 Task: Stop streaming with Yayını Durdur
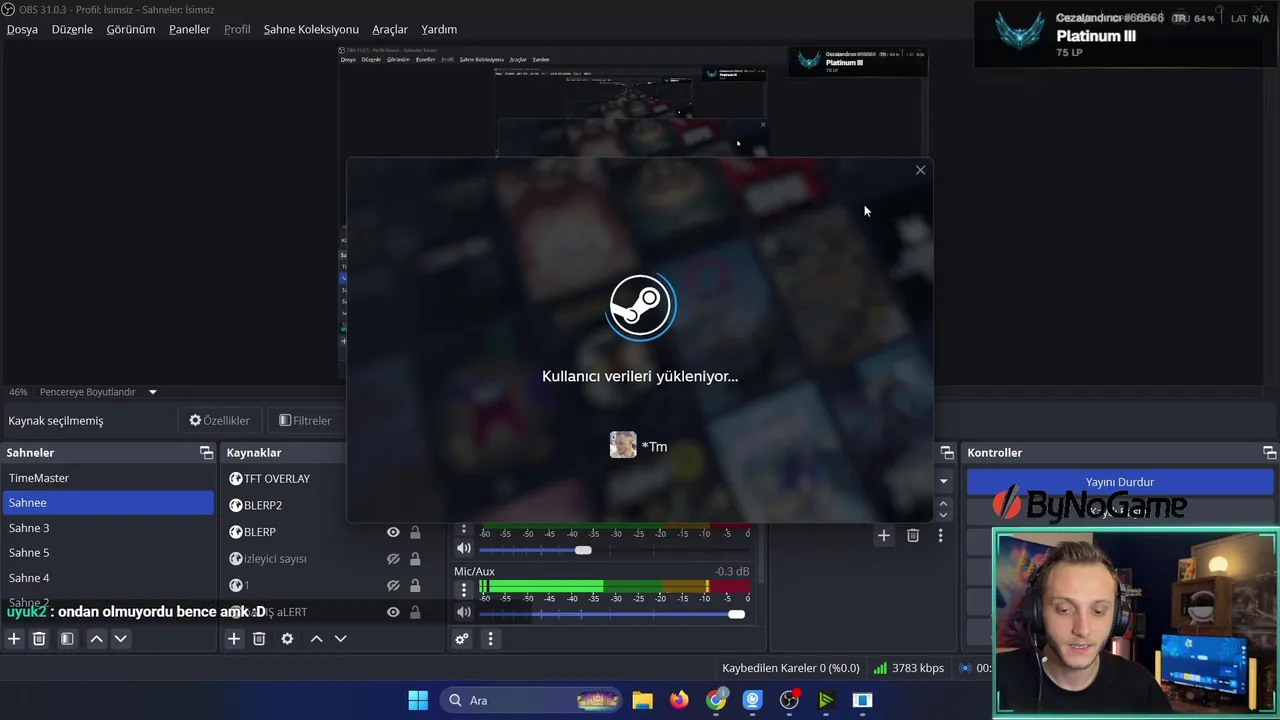pyautogui.click(x=1120, y=482)
